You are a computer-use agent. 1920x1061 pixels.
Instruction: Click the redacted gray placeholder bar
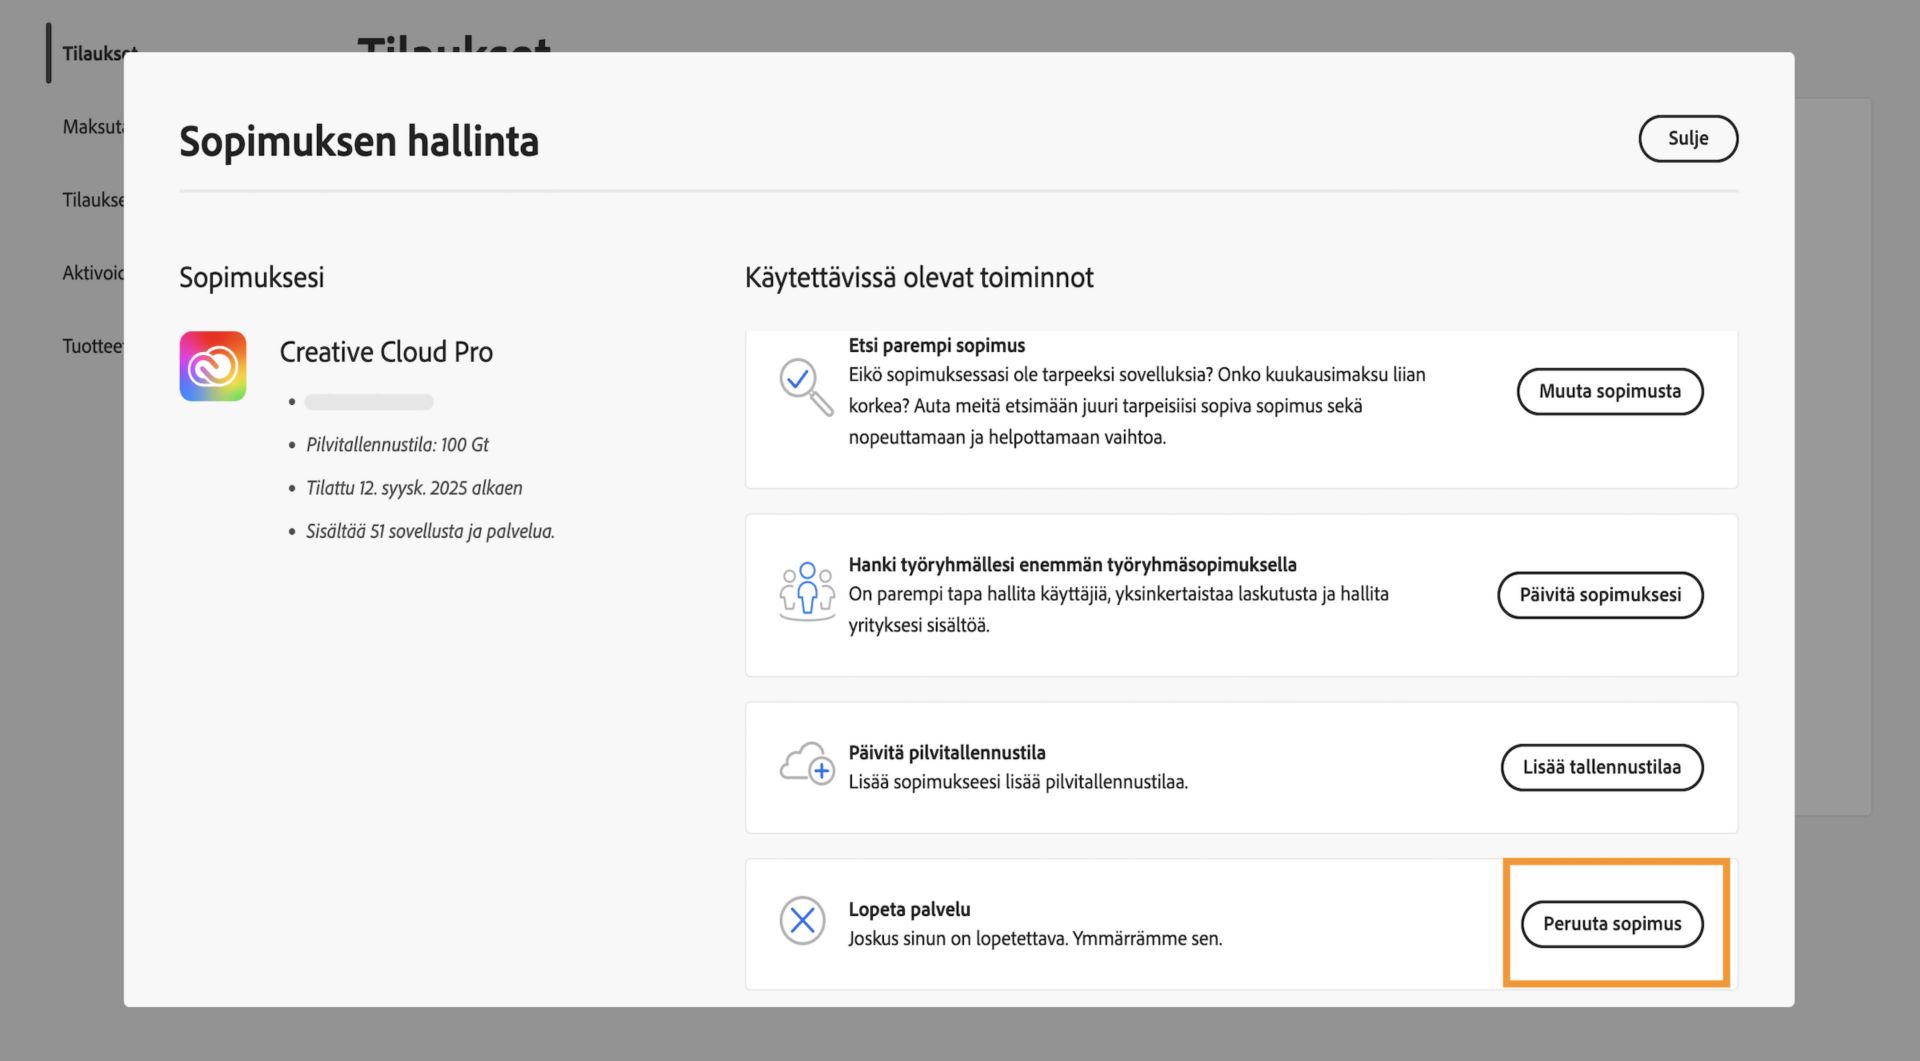click(x=369, y=402)
